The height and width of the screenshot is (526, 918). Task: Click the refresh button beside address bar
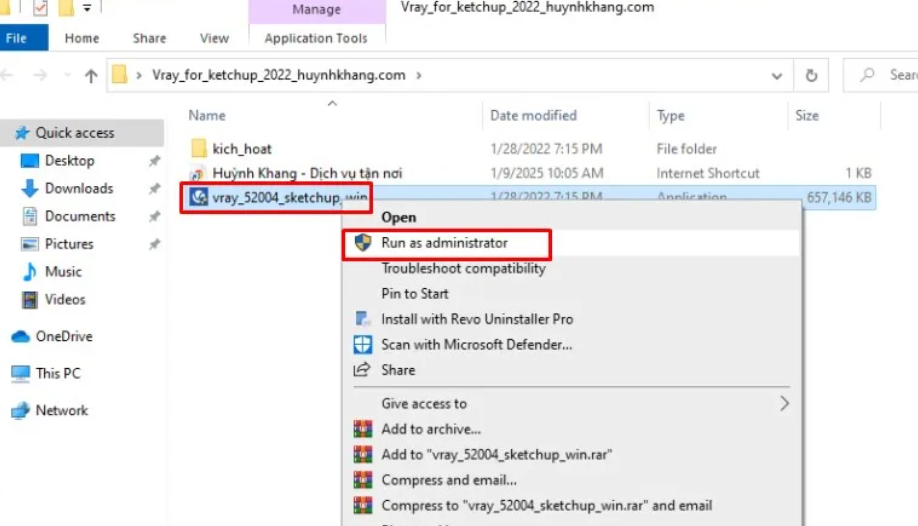[x=811, y=75]
